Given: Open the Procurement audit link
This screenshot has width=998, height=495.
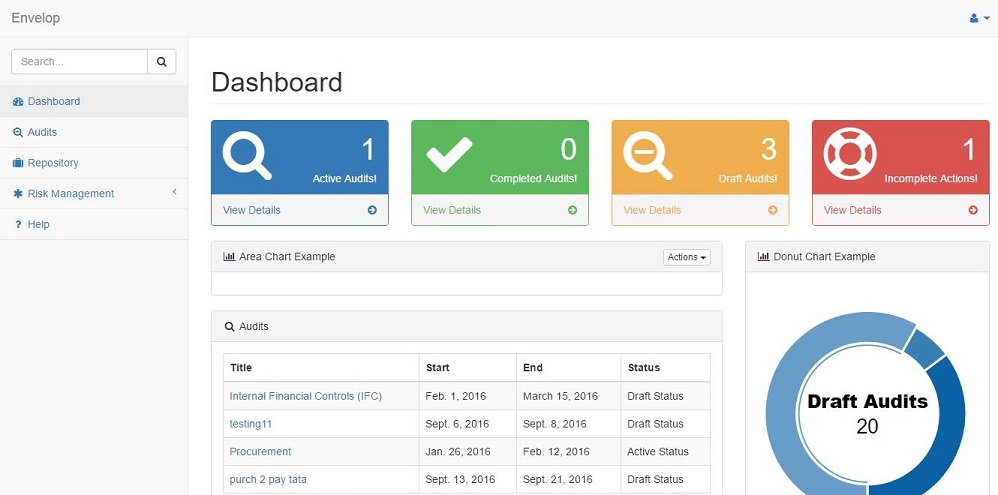Looking at the screenshot, I should [260, 452].
